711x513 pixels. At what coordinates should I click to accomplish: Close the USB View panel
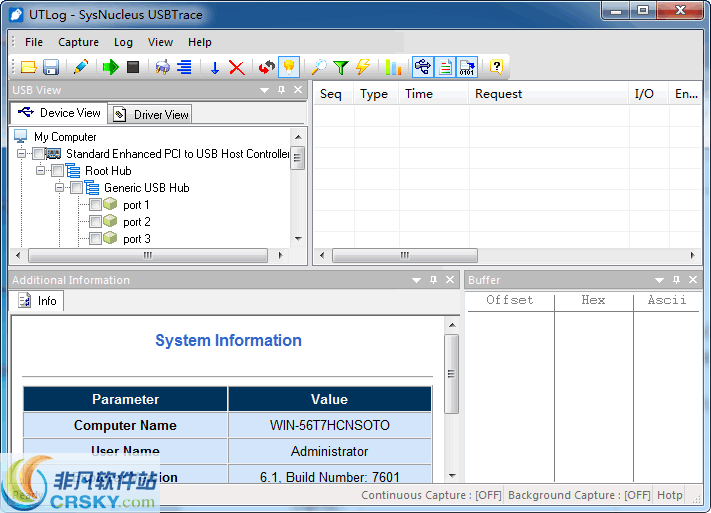(298, 90)
